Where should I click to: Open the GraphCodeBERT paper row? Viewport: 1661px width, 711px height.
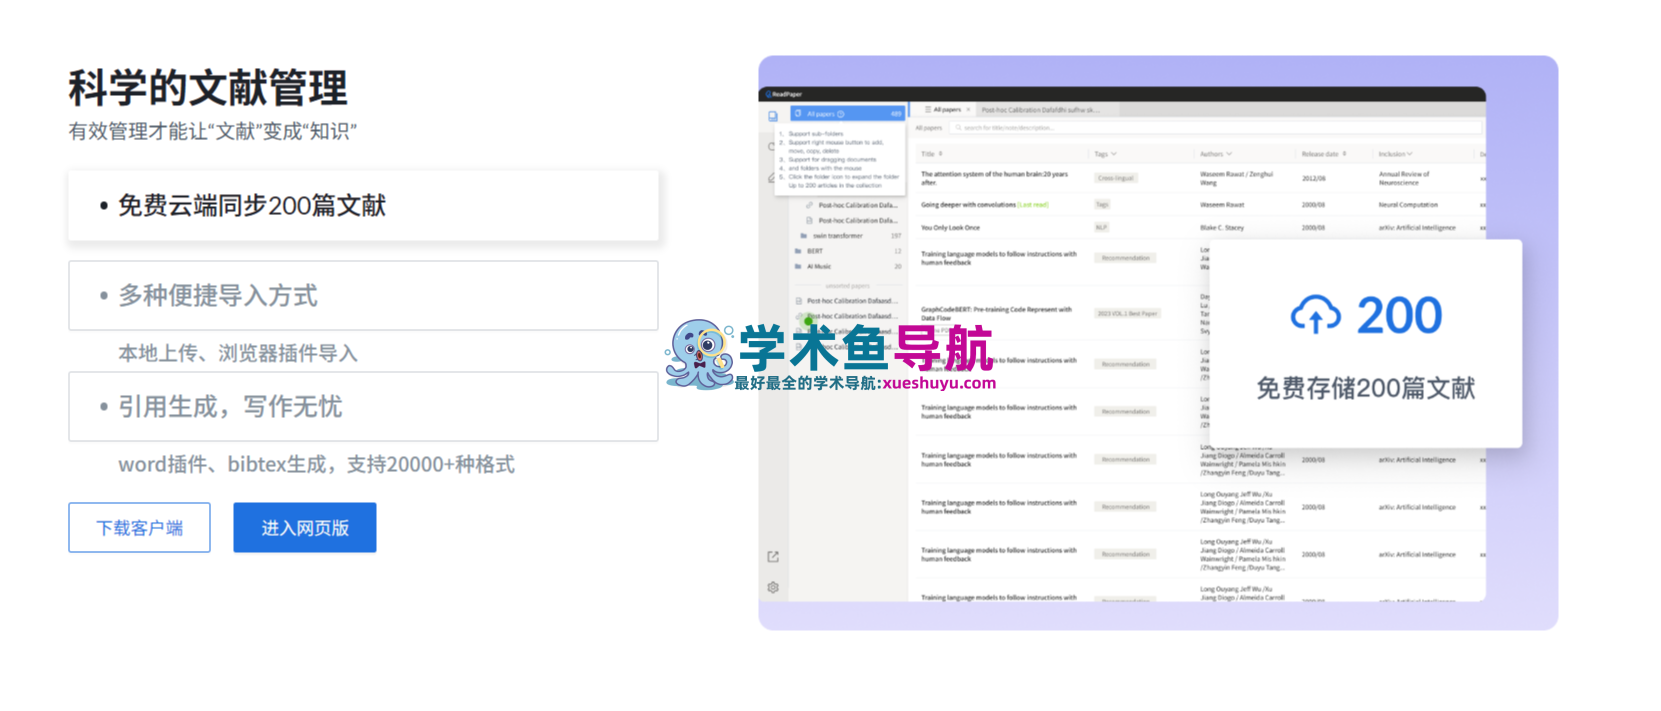click(x=996, y=313)
